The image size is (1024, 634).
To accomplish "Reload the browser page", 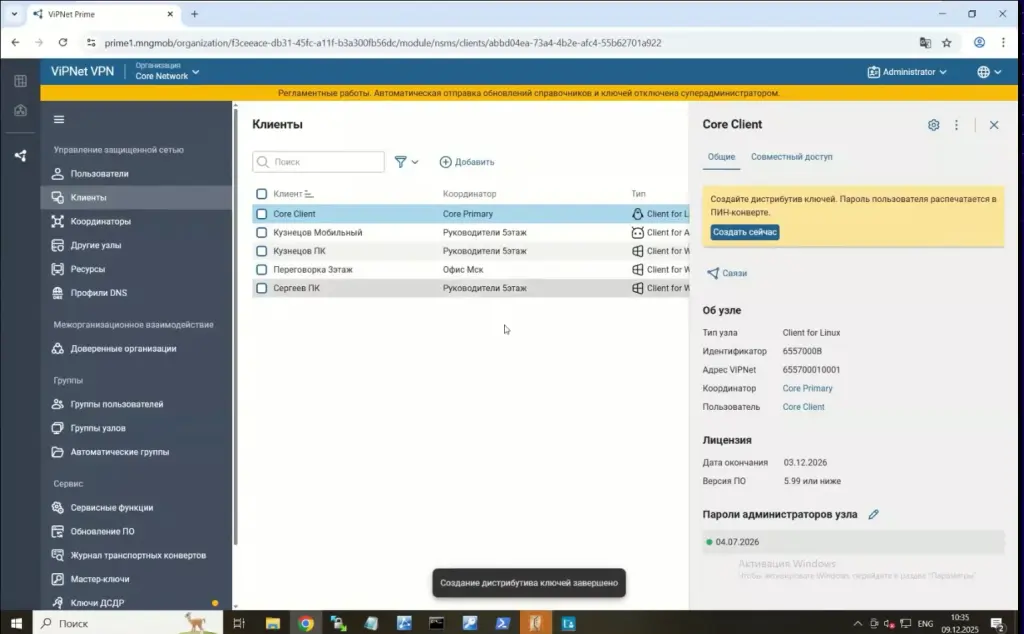I will point(63,42).
